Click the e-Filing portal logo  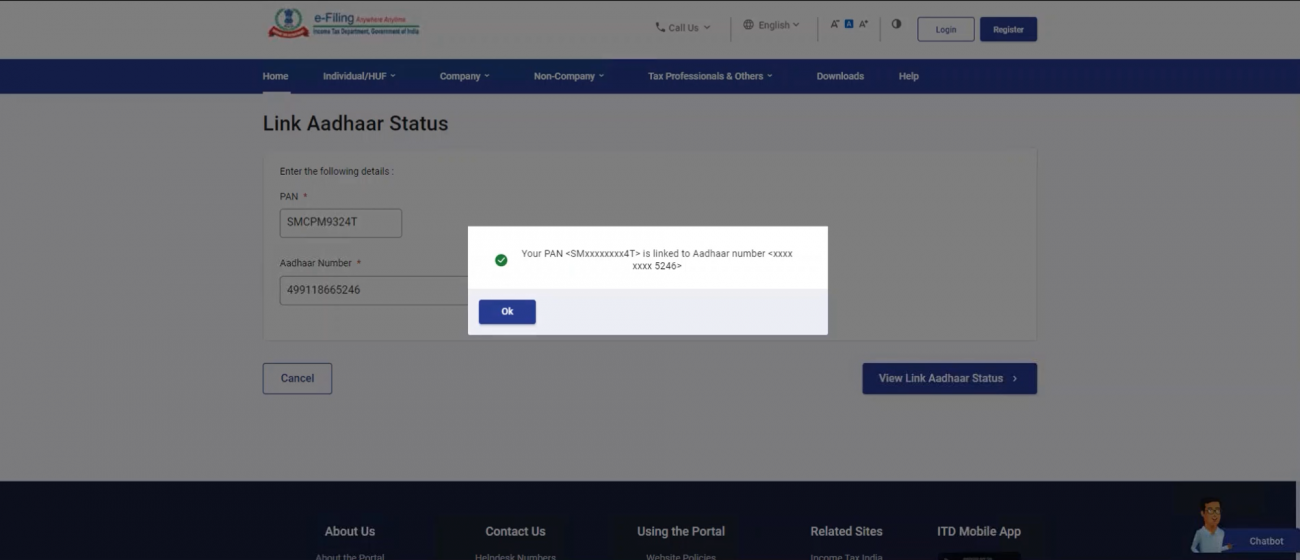coord(344,24)
